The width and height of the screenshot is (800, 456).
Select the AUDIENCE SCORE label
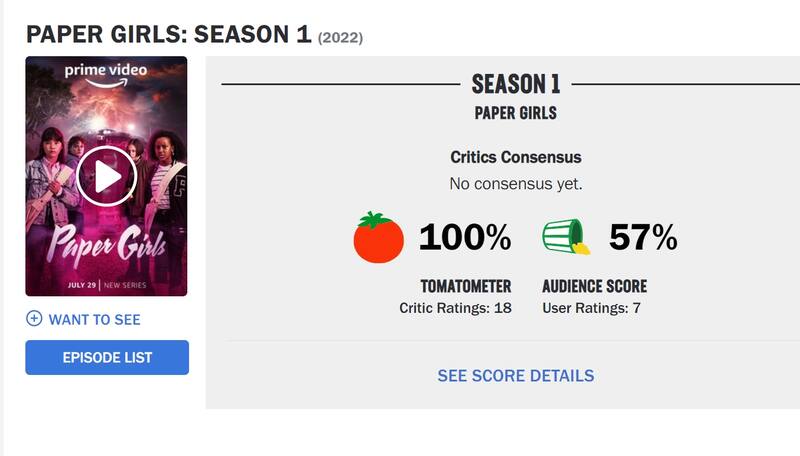594,287
